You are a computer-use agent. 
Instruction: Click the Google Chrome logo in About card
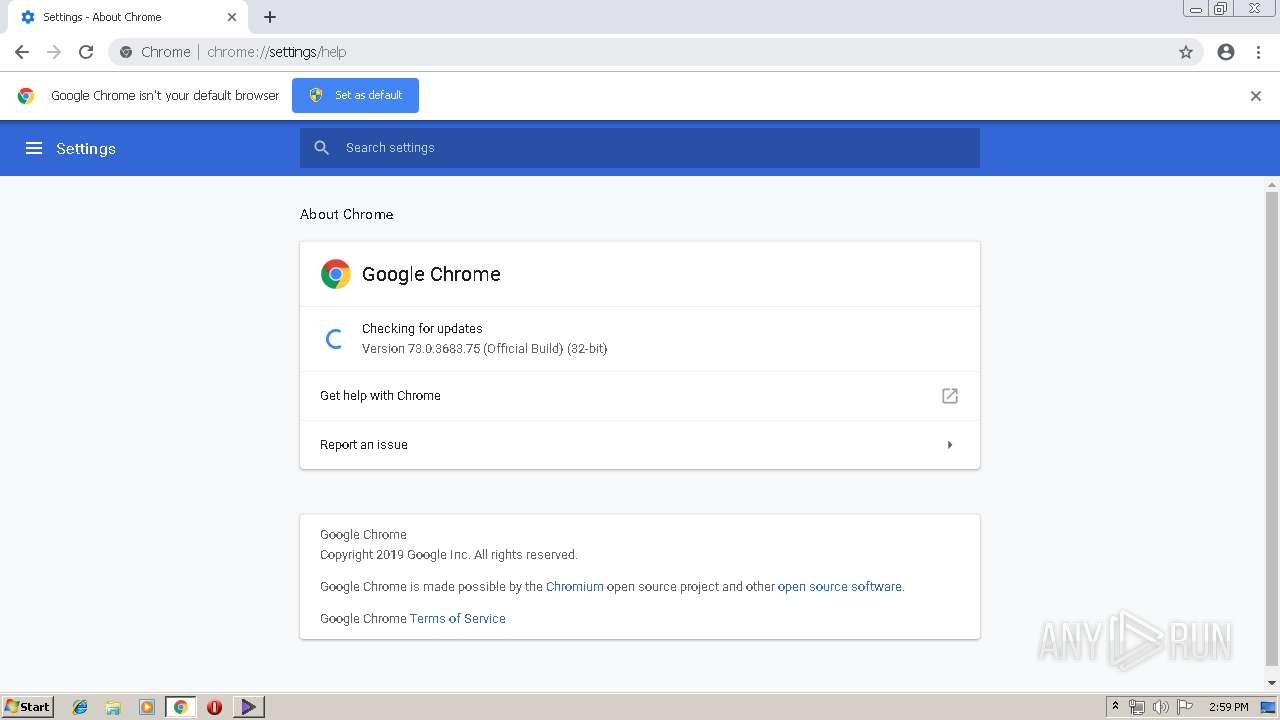(336, 274)
